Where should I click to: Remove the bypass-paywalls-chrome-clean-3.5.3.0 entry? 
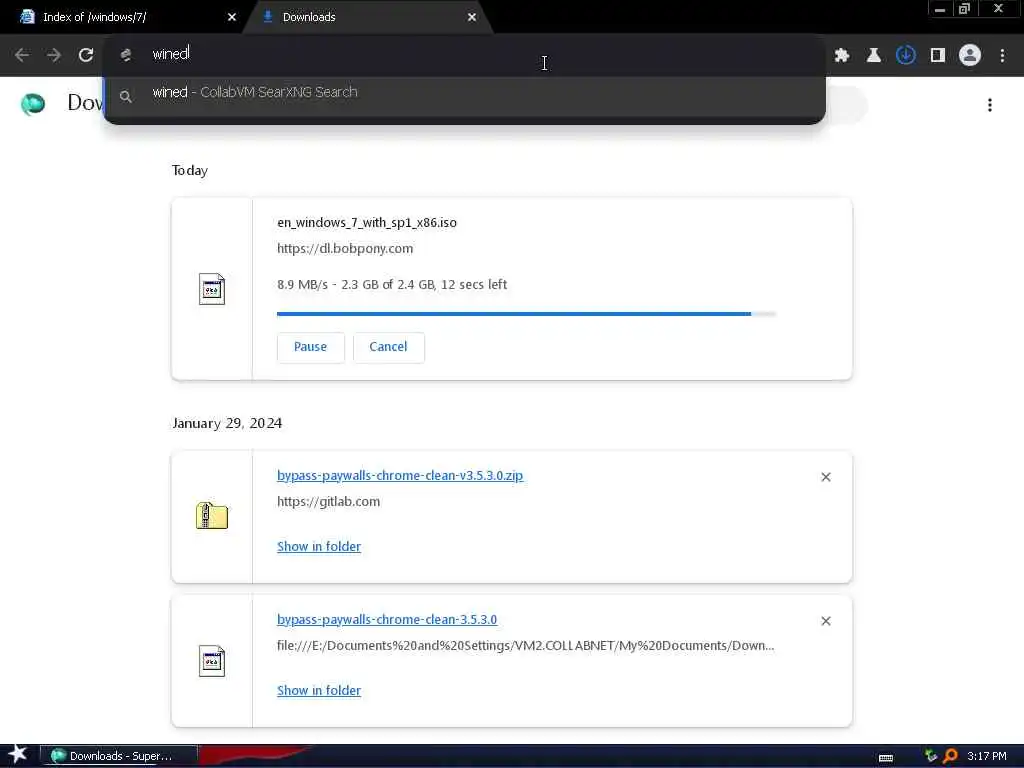(x=826, y=621)
